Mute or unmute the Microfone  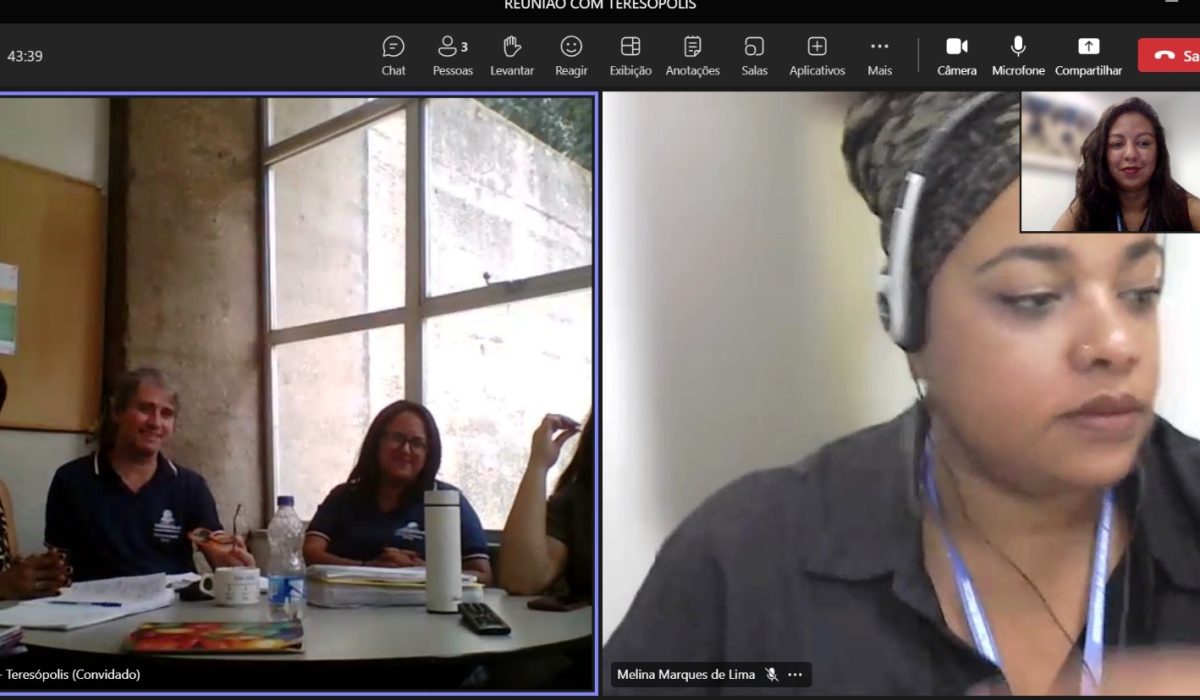[x=1018, y=55]
